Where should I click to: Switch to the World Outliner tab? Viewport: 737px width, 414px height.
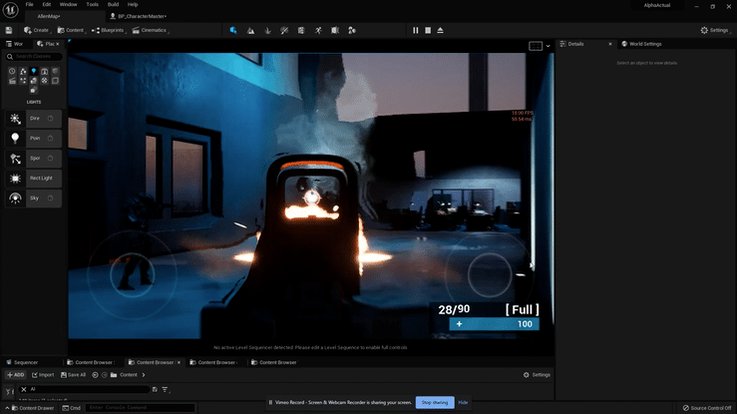[15, 44]
